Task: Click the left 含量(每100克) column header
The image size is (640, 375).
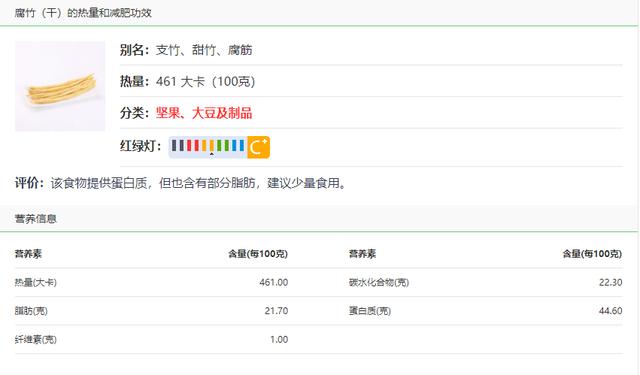Action: (258, 254)
